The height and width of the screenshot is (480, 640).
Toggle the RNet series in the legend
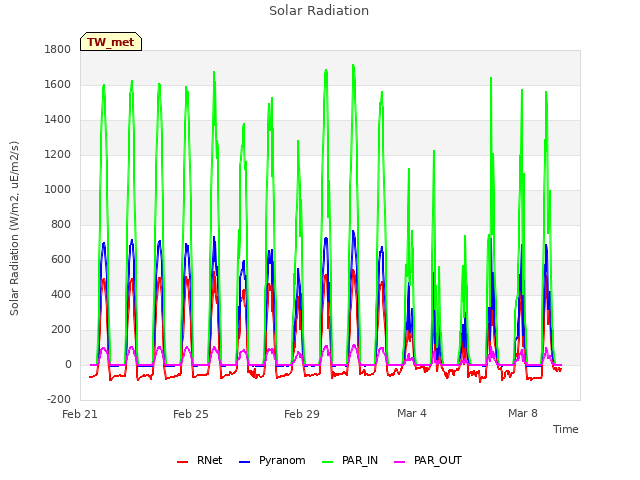(200, 460)
